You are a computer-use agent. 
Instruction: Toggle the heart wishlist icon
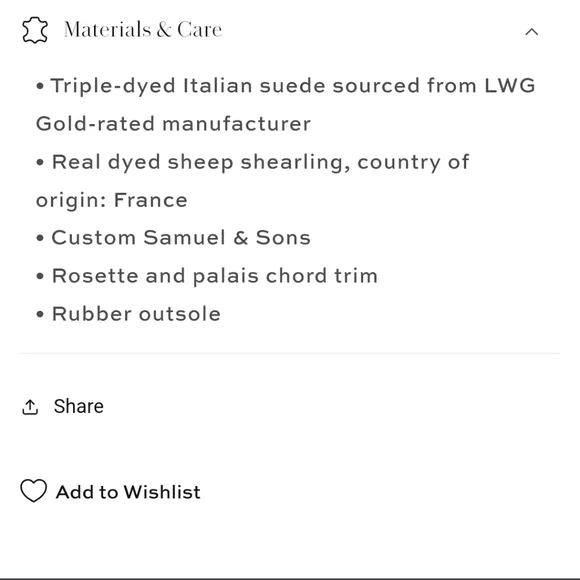[33, 490]
